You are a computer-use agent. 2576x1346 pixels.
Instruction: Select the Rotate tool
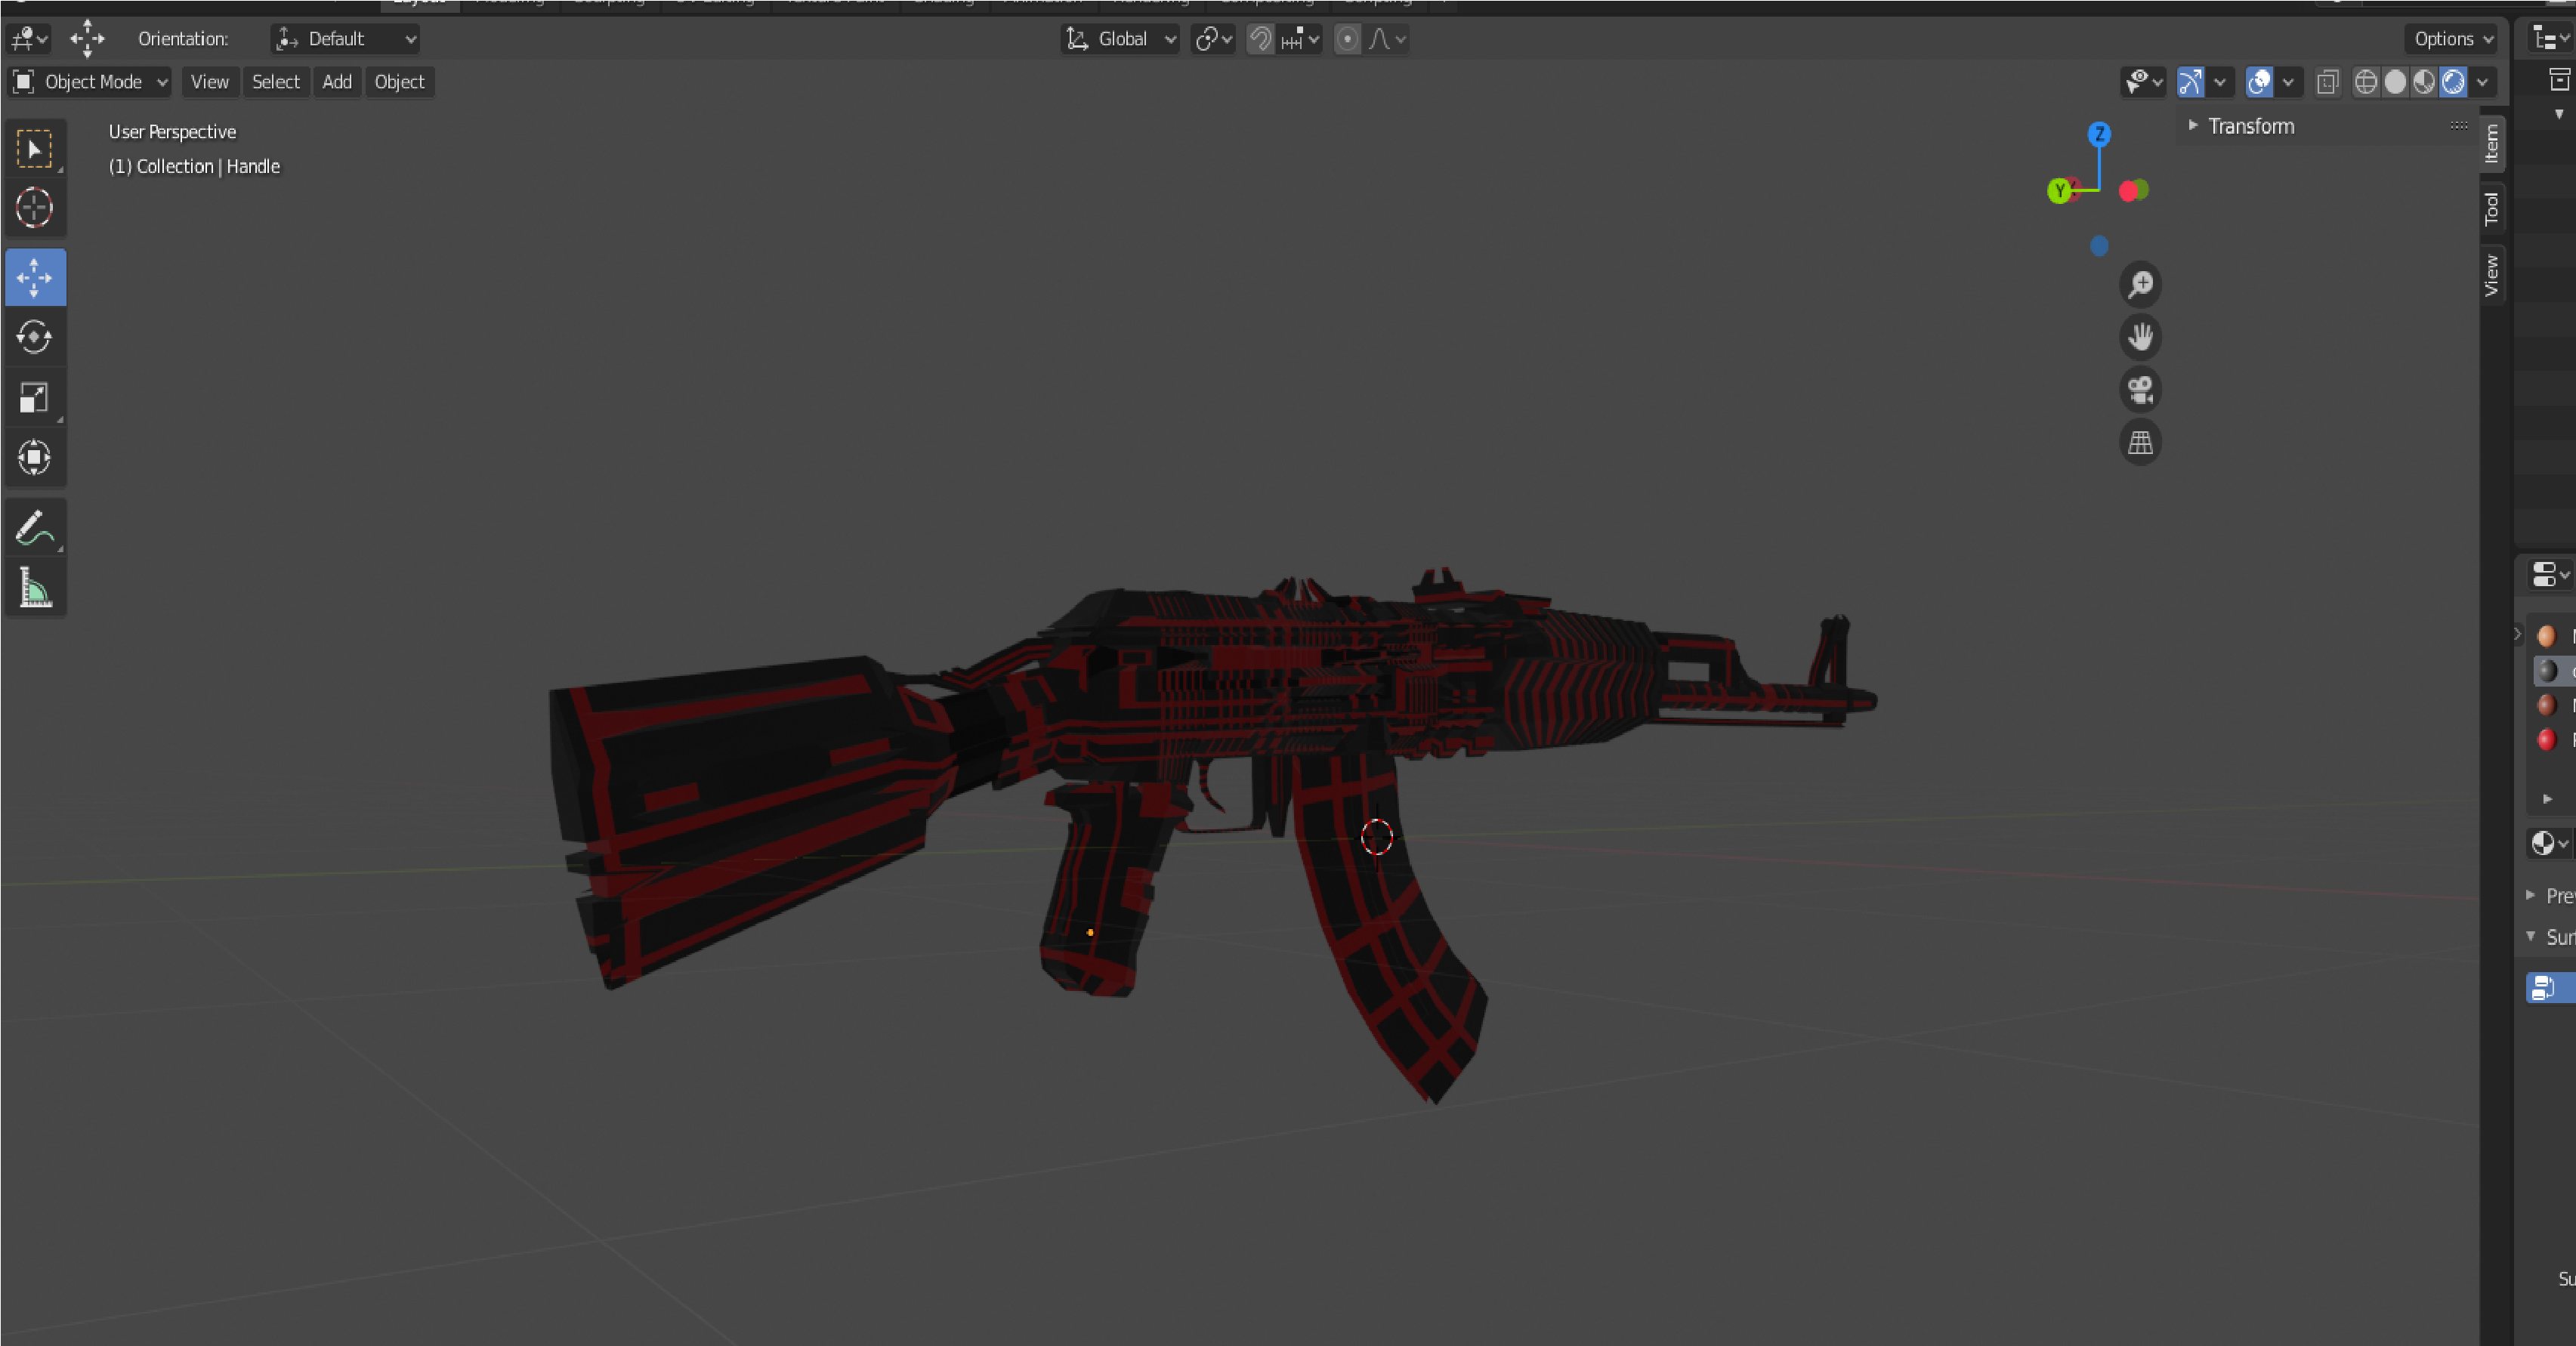pyautogui.click(x=35, y=337)
